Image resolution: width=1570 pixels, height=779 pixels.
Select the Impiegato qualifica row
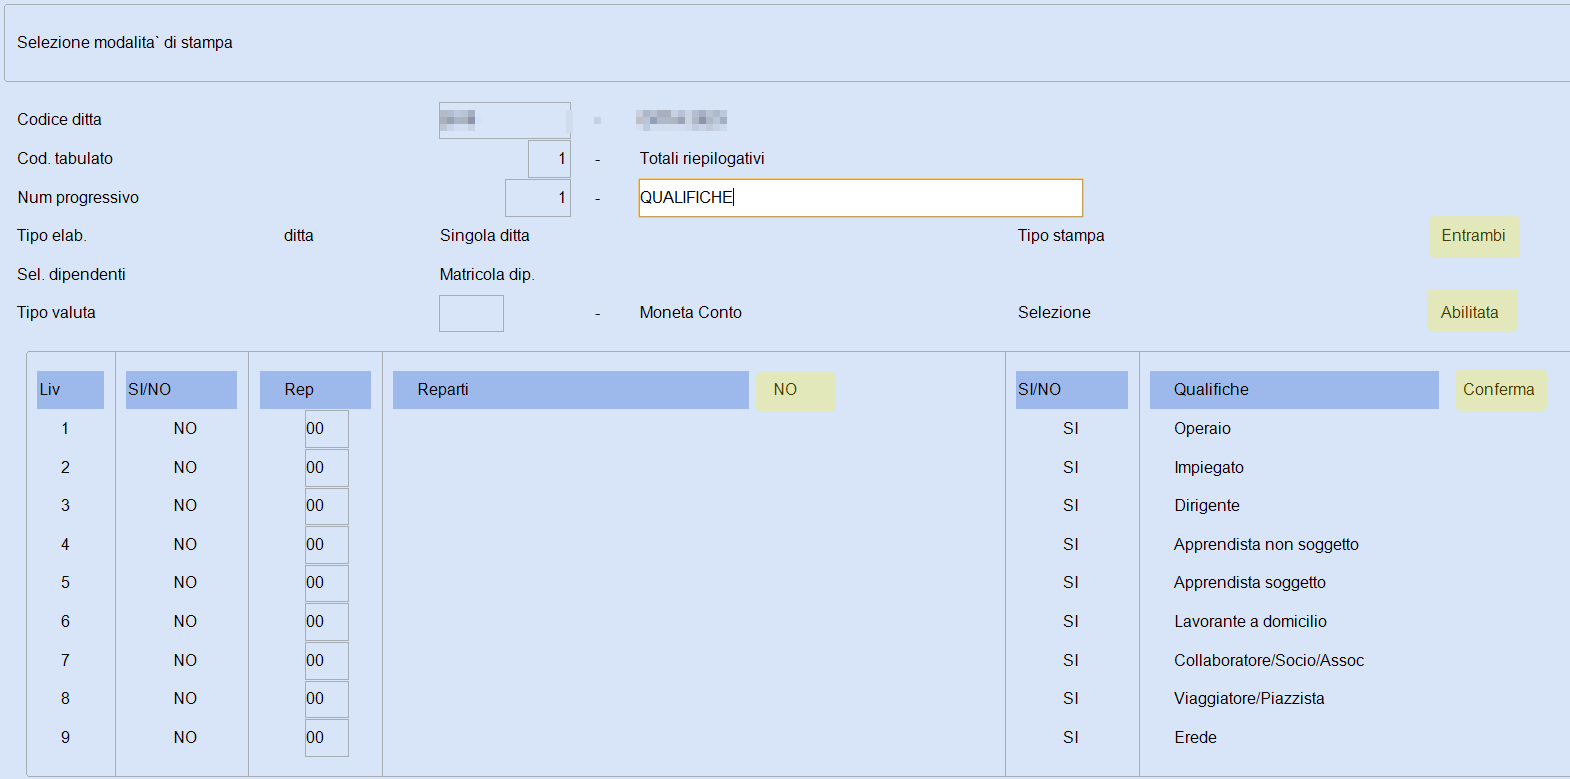tap(1209, 467)
